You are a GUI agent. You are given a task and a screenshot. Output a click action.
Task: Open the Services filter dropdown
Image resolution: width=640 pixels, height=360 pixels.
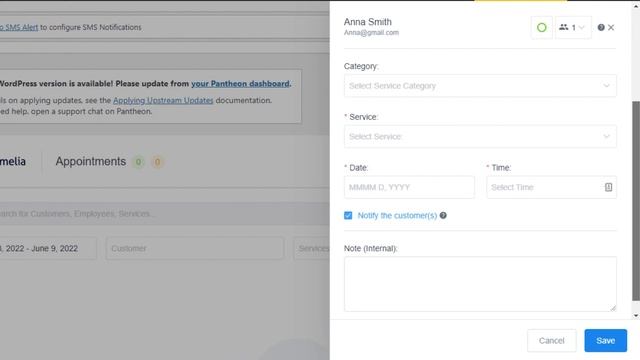point(312,248)
